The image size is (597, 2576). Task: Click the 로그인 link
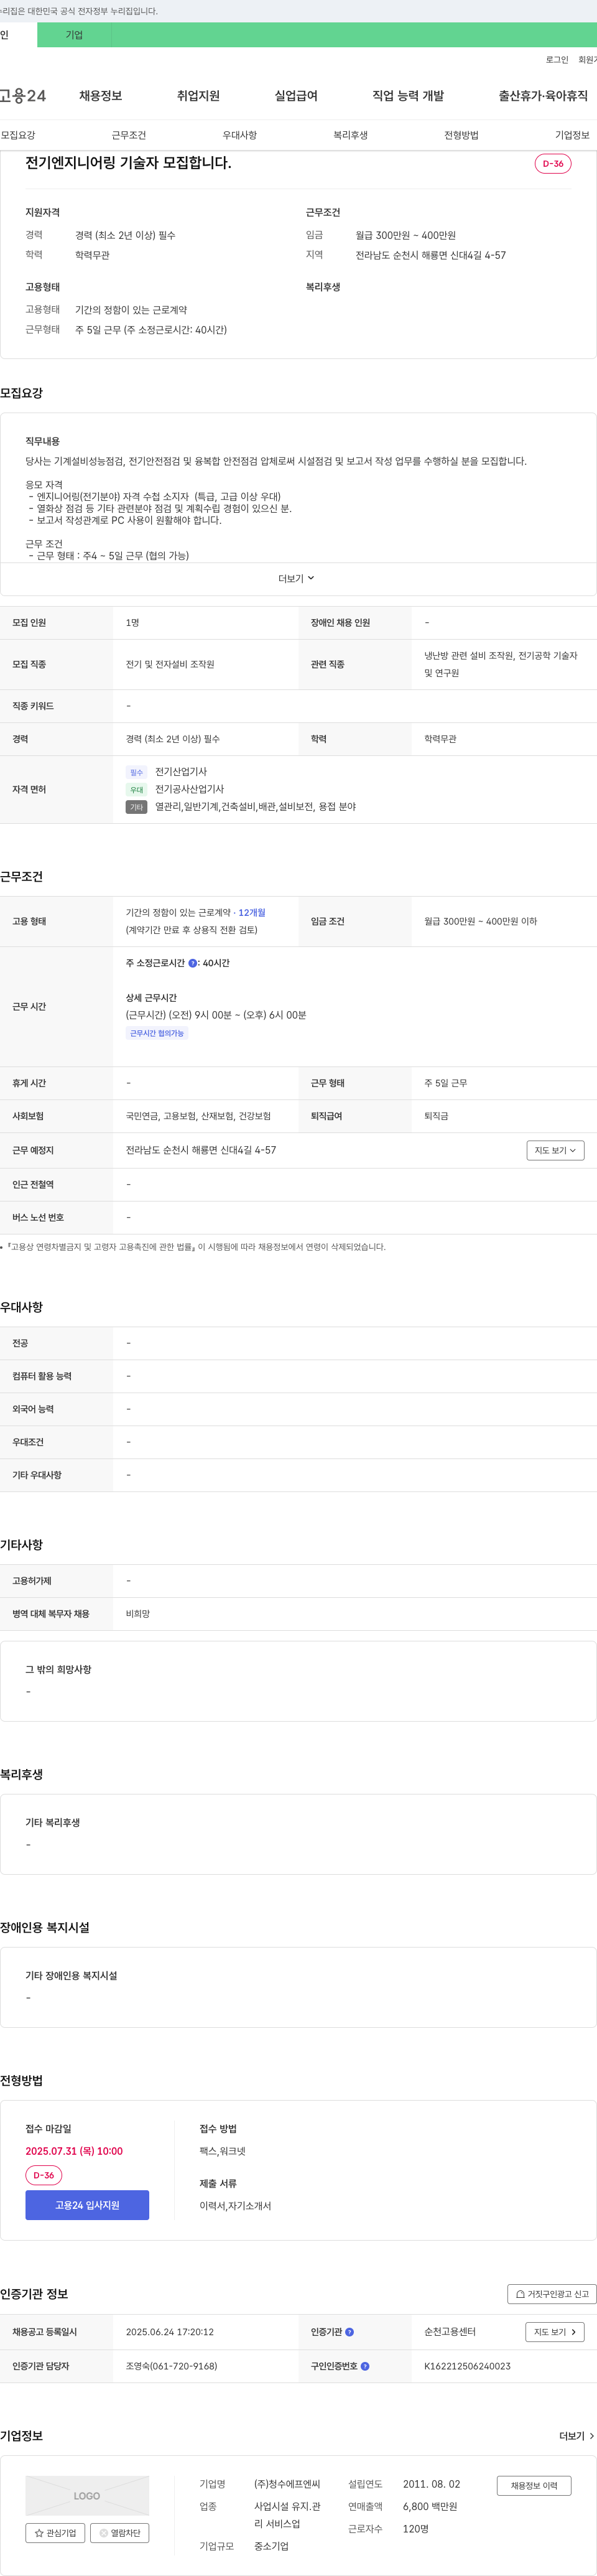pyautogui.click(x=556, y=60)
